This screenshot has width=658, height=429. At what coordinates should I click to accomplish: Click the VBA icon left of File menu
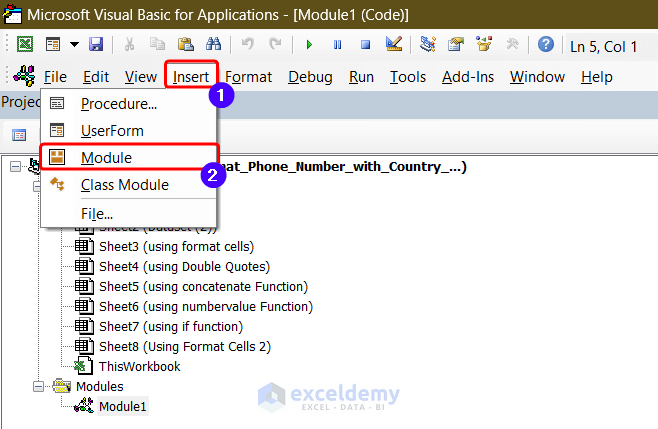tap(24, 76)
